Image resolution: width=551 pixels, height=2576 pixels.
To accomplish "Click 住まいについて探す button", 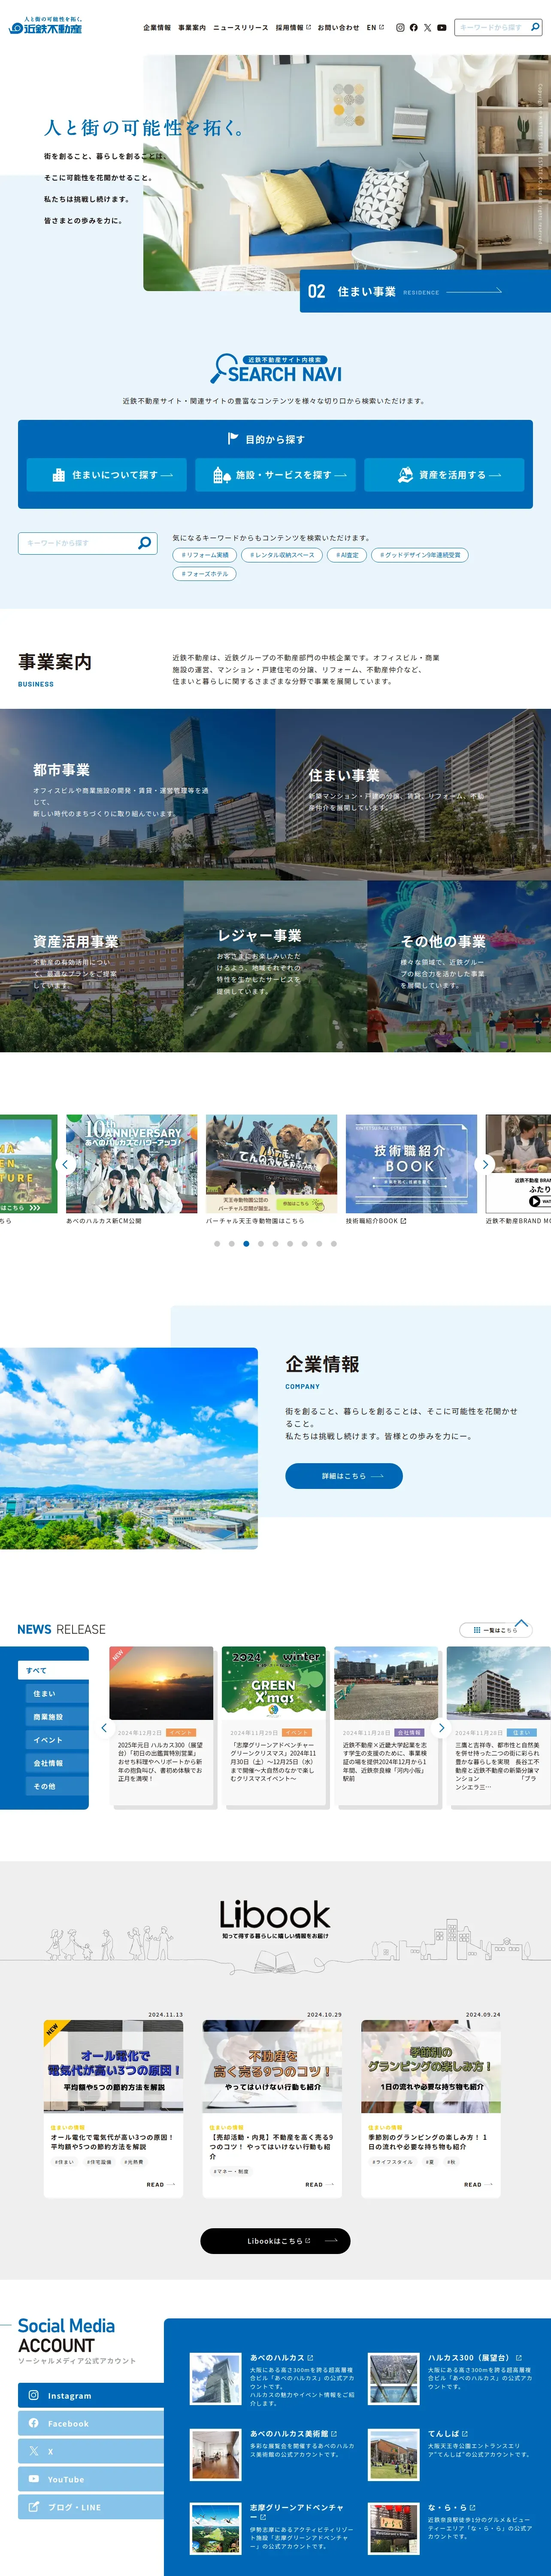I will 106,475.
